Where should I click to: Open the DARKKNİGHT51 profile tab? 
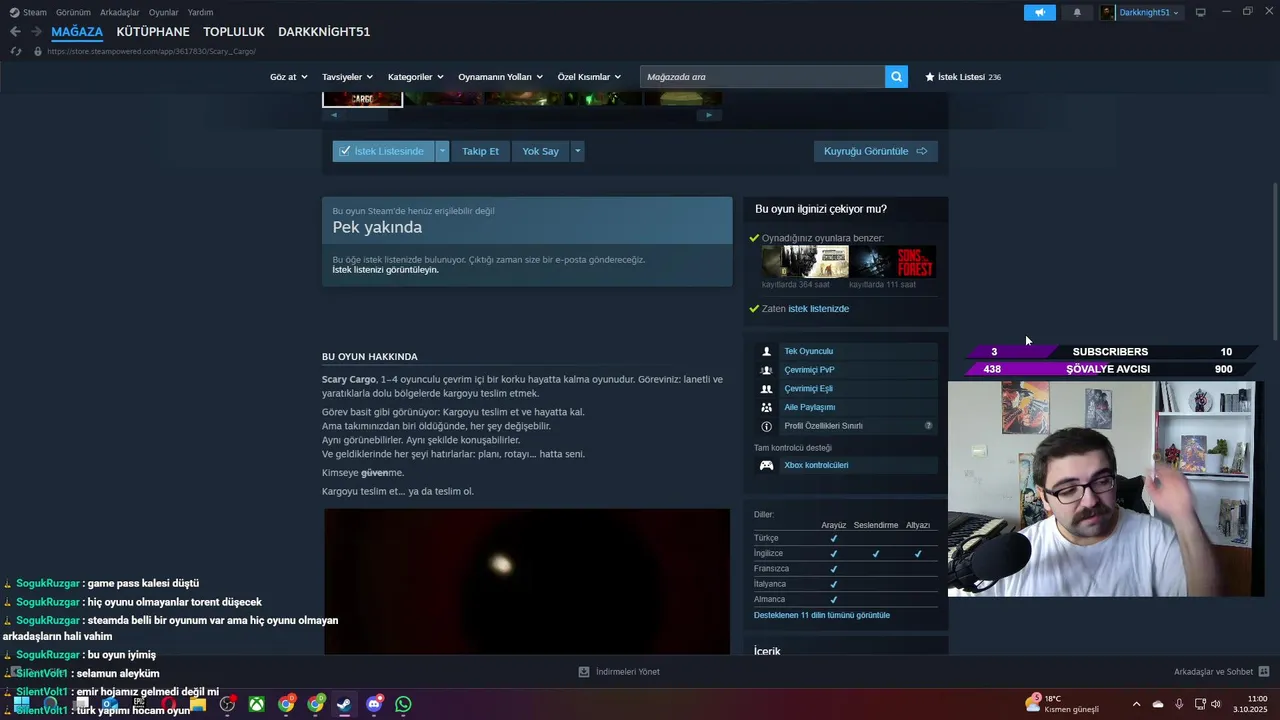tap(324, 32)
